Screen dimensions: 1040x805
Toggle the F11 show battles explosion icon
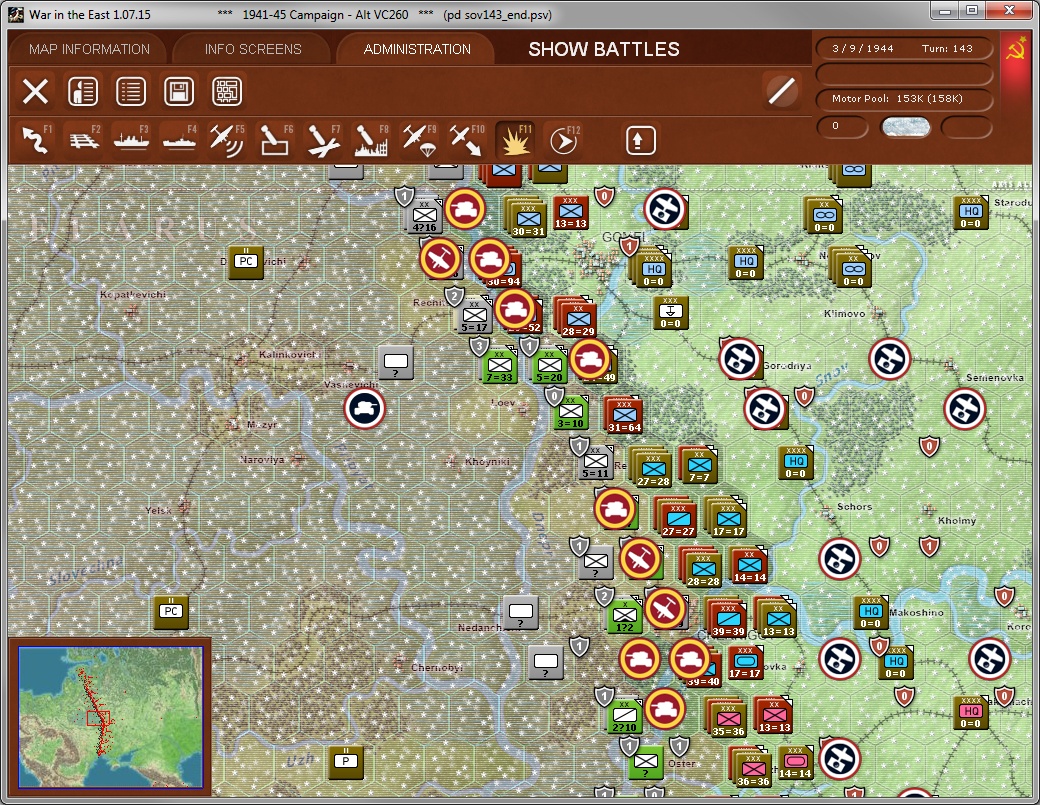tap(515, 140)
